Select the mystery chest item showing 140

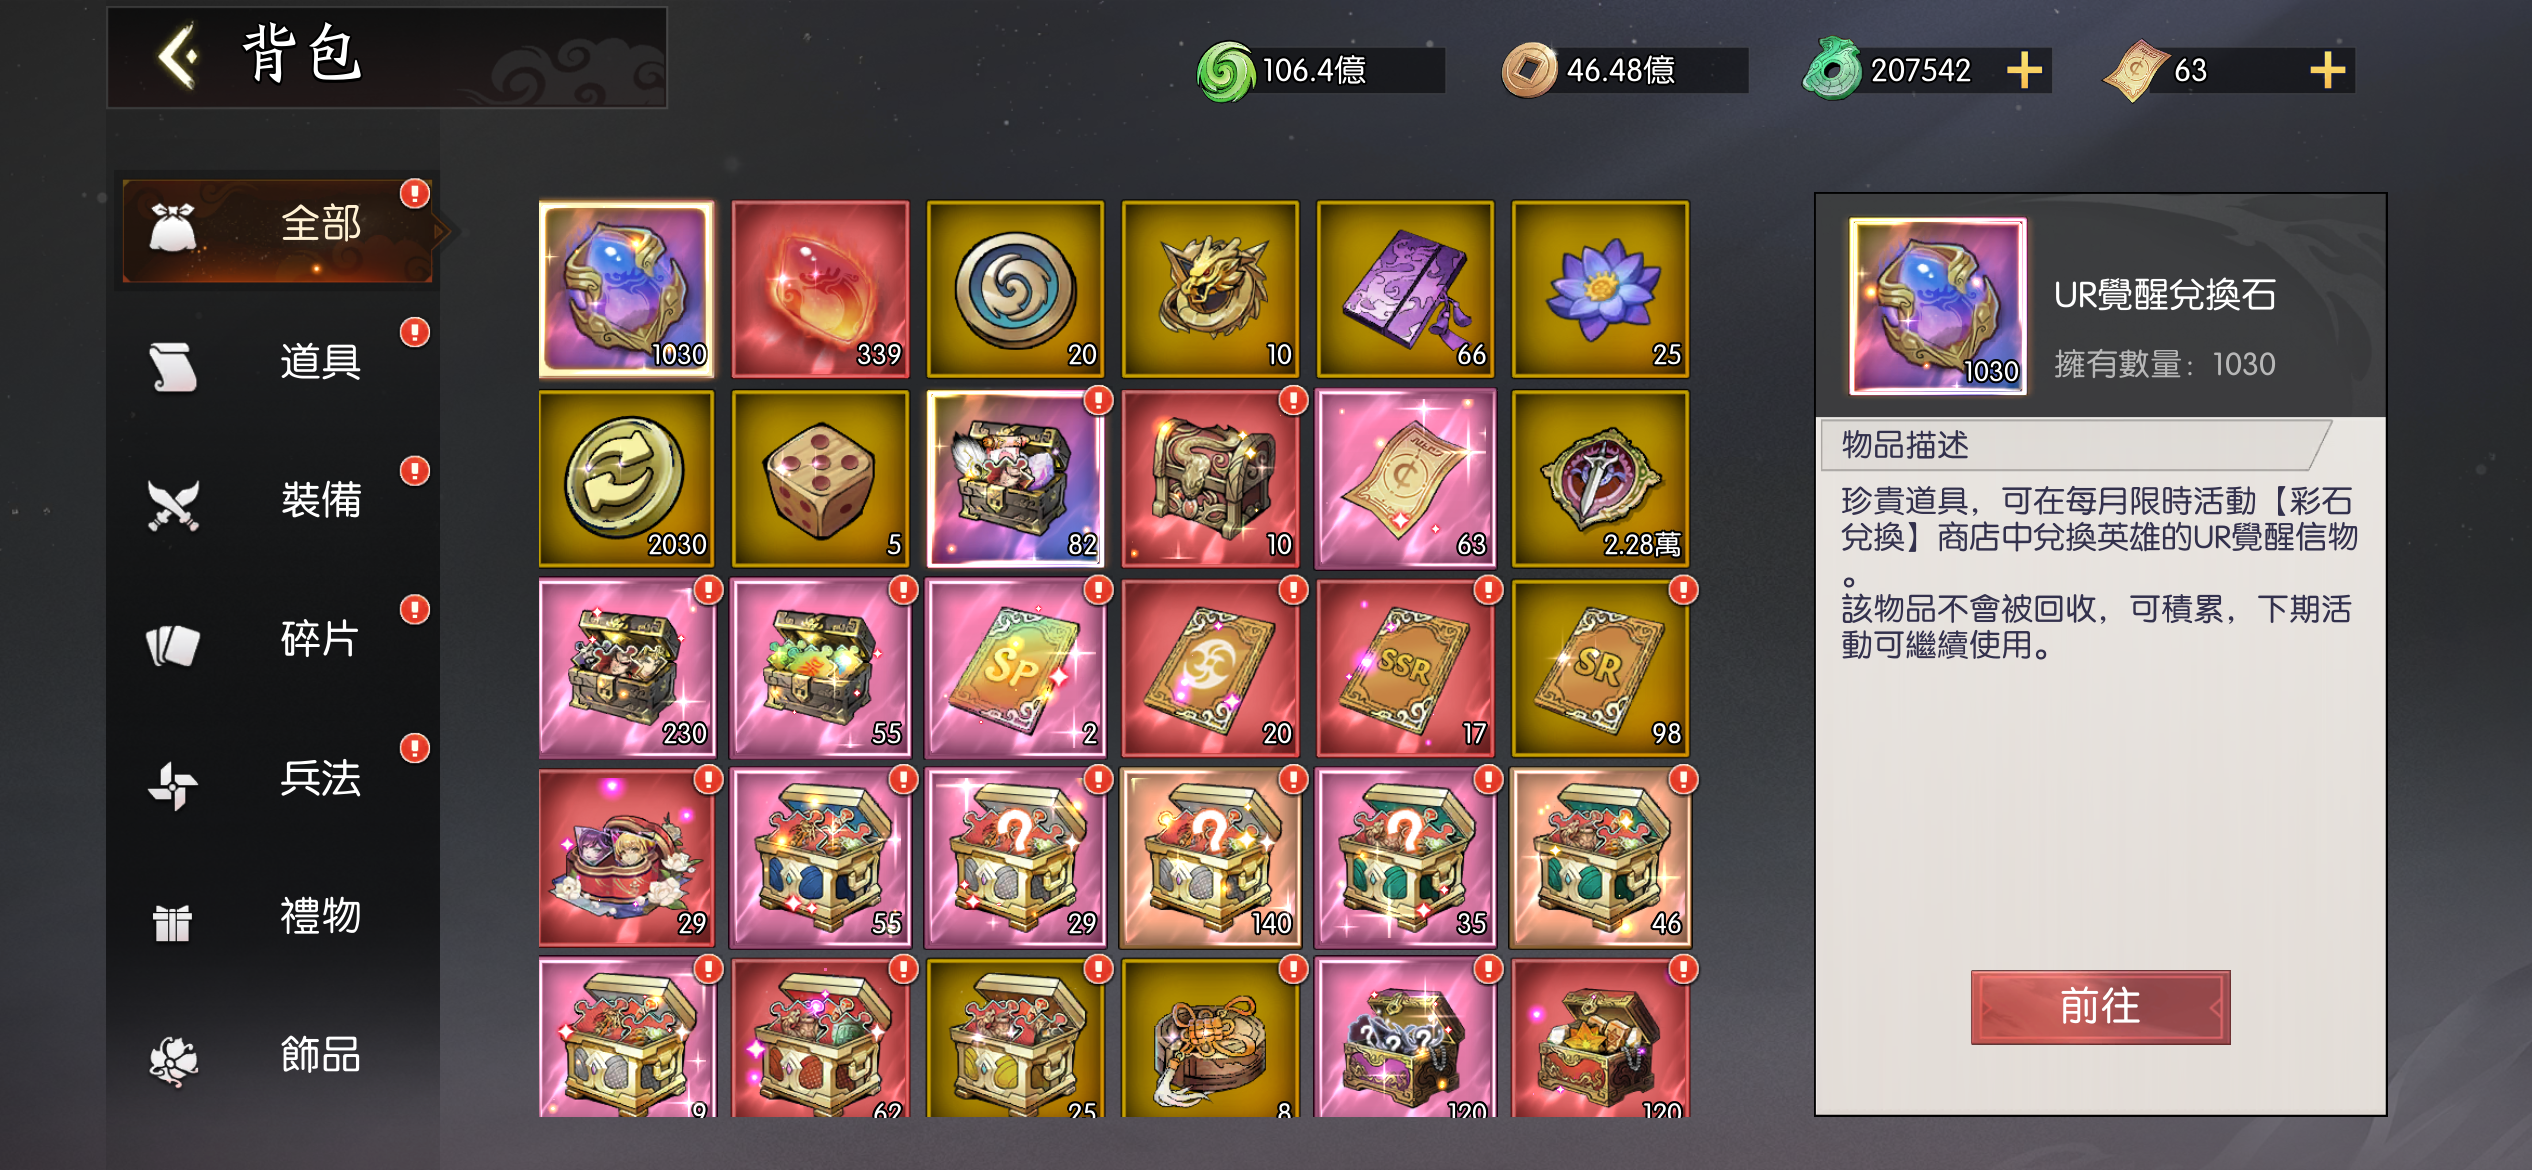click(1210, 858)
